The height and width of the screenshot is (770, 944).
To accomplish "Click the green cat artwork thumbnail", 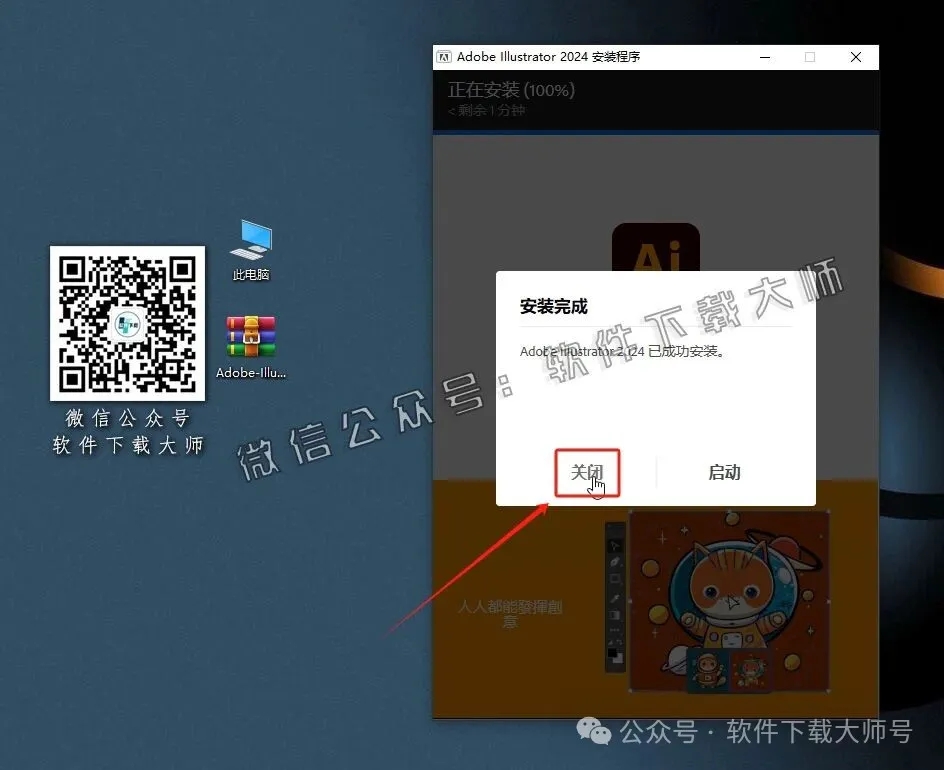I will click(750, 669).
